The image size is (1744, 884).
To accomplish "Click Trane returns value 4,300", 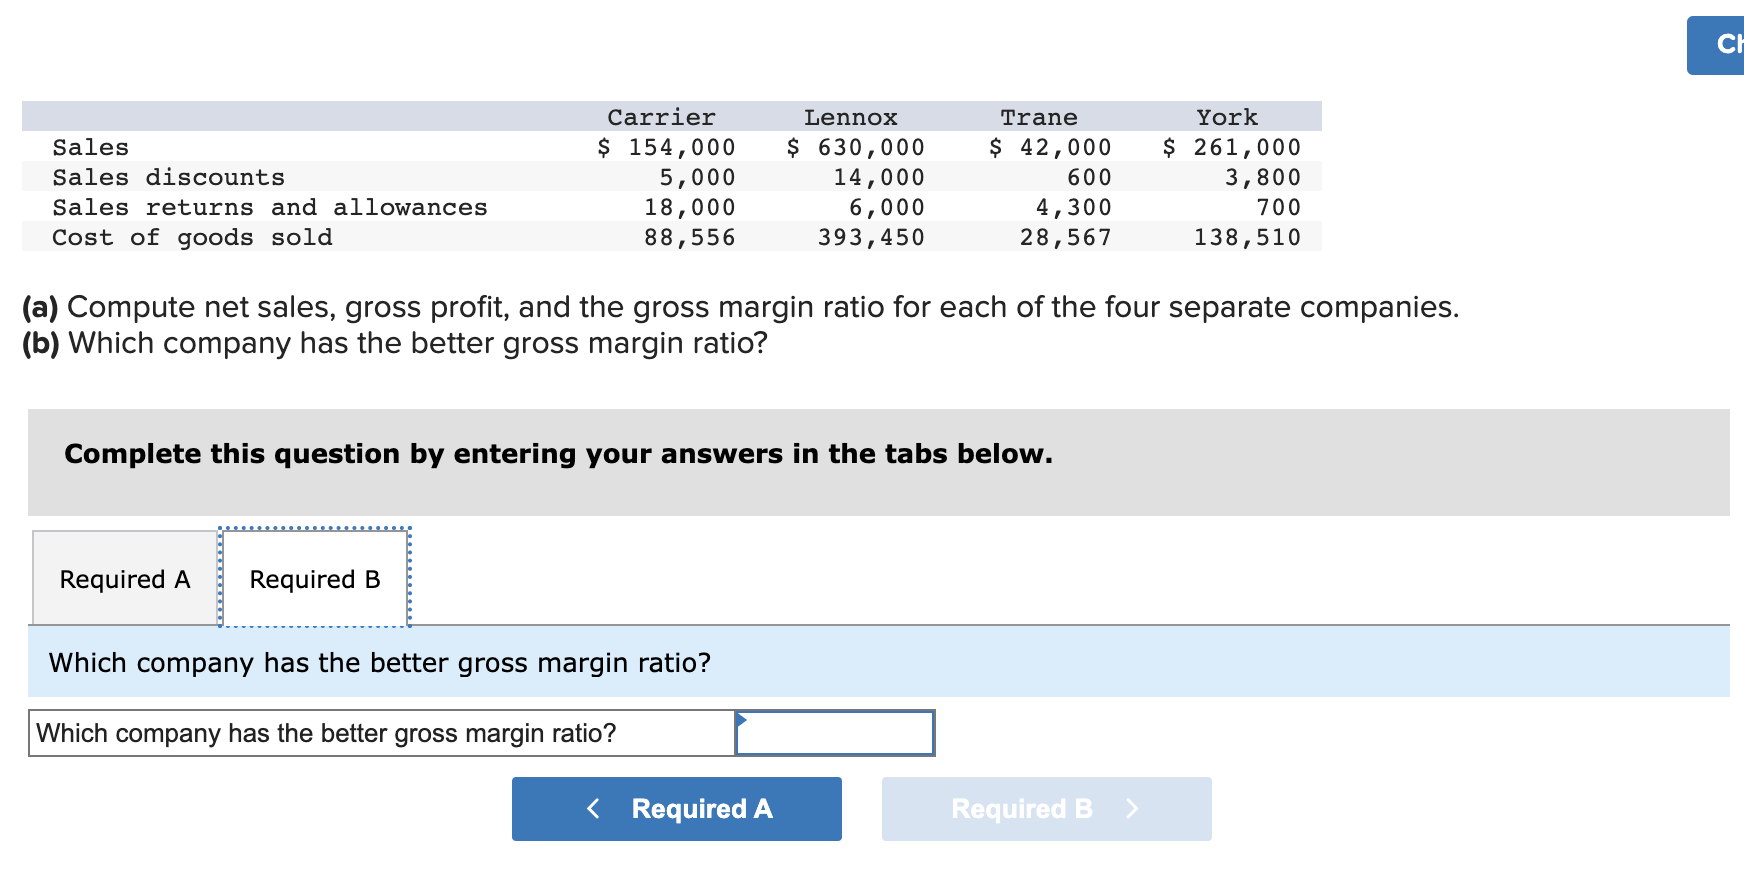I will (x=1074, y=207).
